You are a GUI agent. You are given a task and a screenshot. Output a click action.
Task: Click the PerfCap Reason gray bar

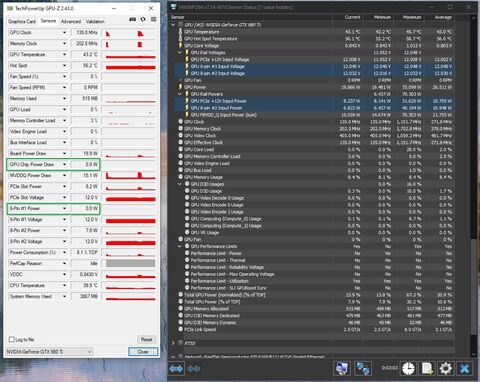pos(130,263)
